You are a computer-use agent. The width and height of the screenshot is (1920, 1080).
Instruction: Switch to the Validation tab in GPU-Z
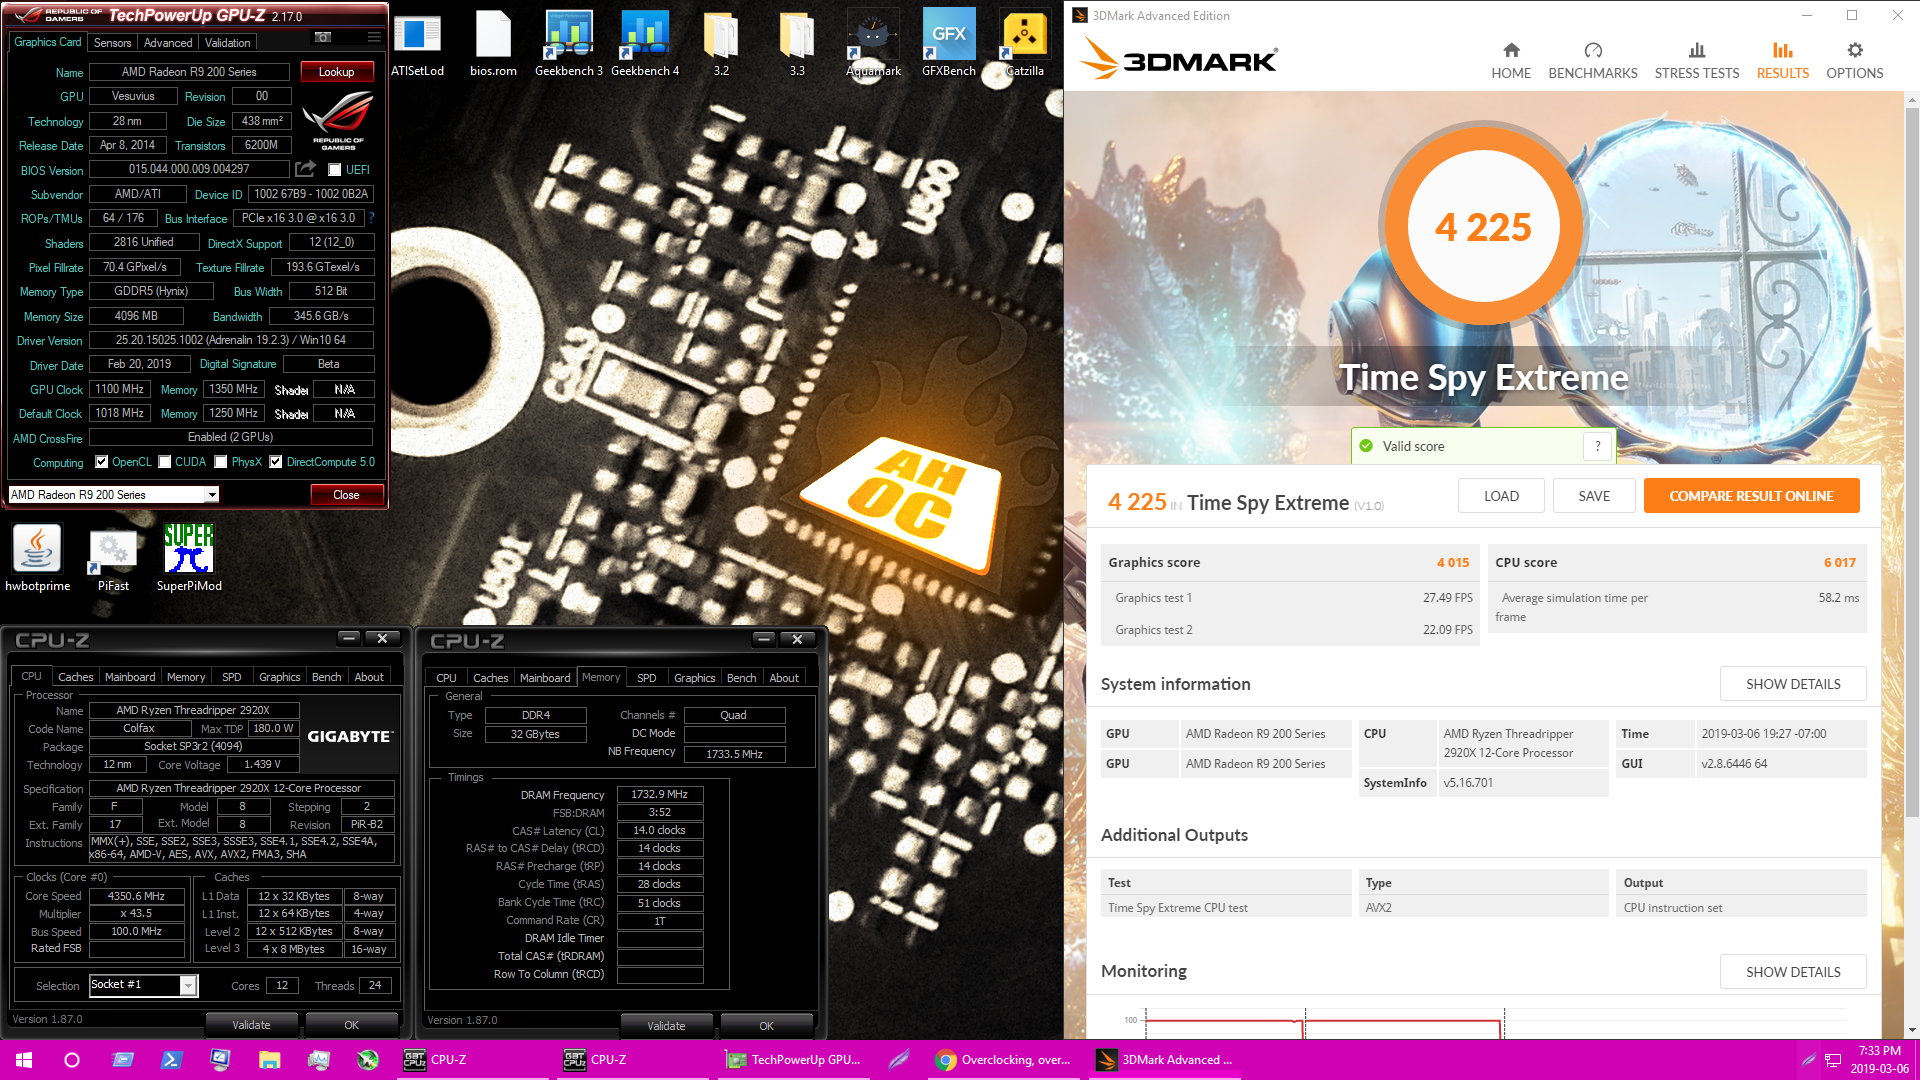tap(228, 43)
